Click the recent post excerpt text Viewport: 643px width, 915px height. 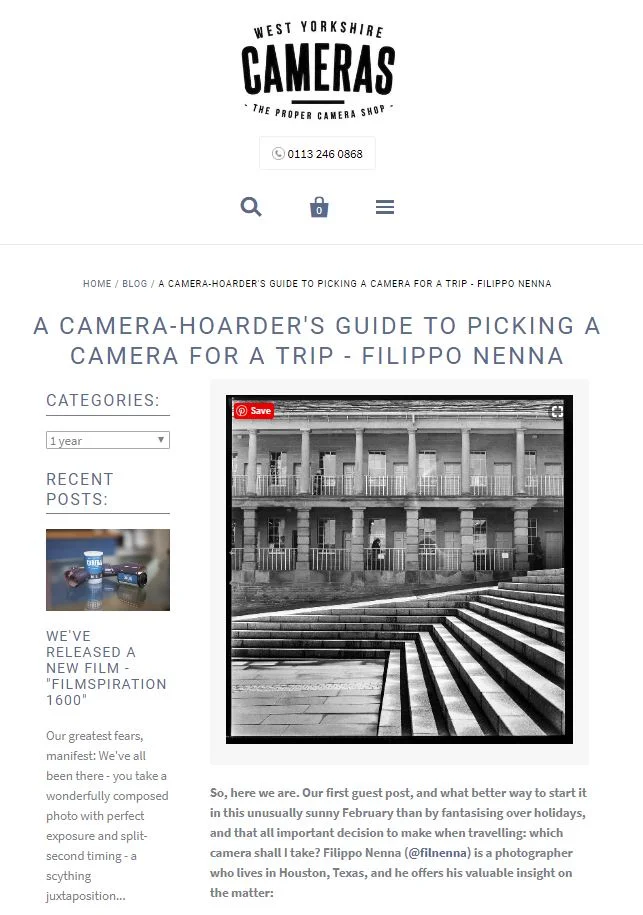pos(107,816)
